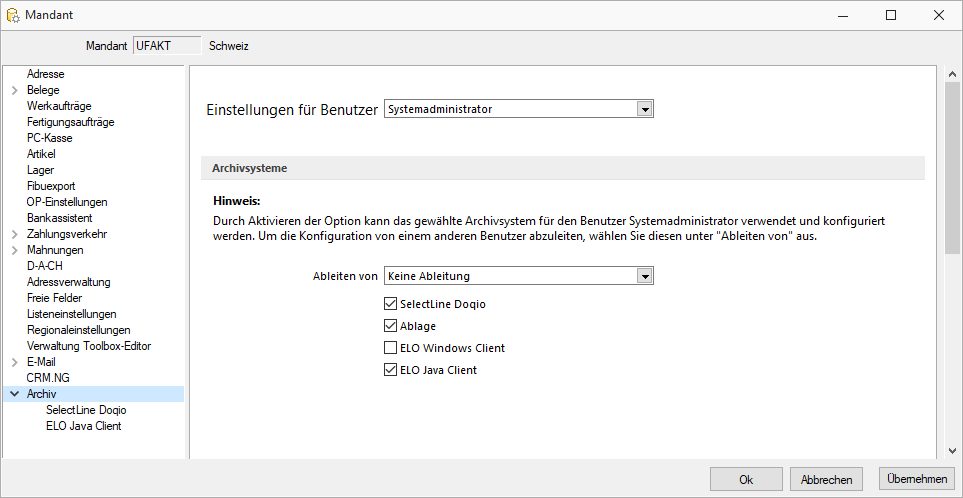Collapse the Archiv tree node
The image size is (963, 498).
point(15,394)
